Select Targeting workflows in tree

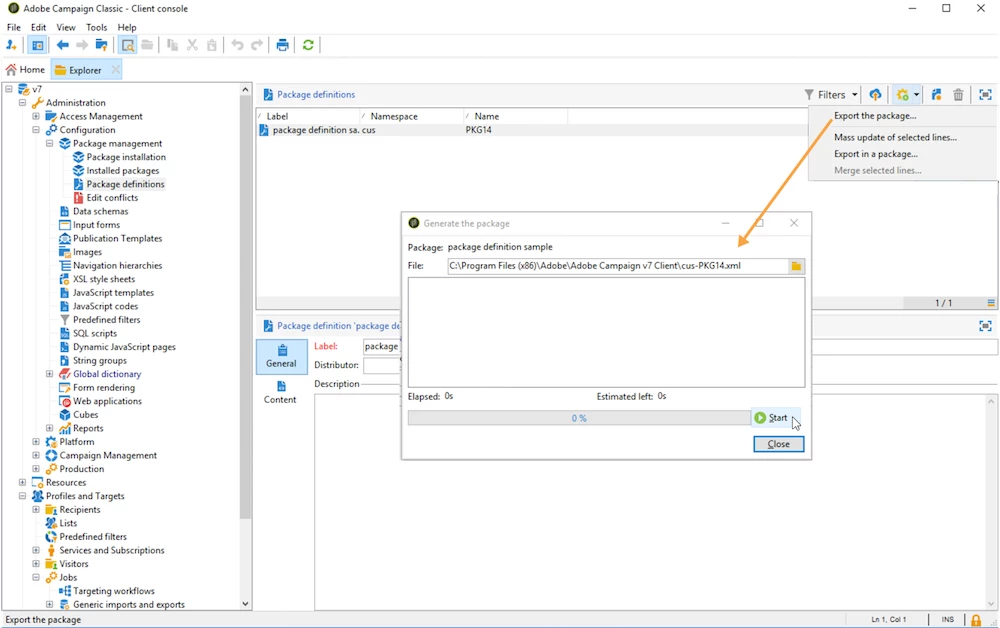[114, 591]
